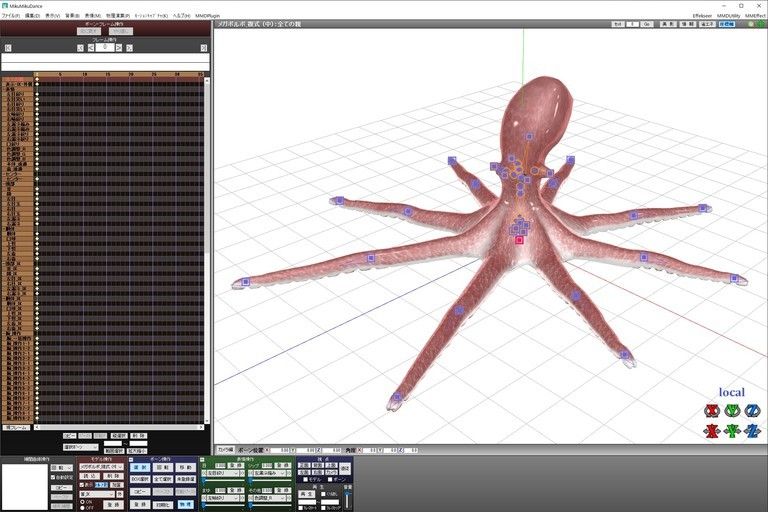Step forward one frame with right arrow
Image resolution: width=768 pixels, height=512 pixels.
coord(119,48)
